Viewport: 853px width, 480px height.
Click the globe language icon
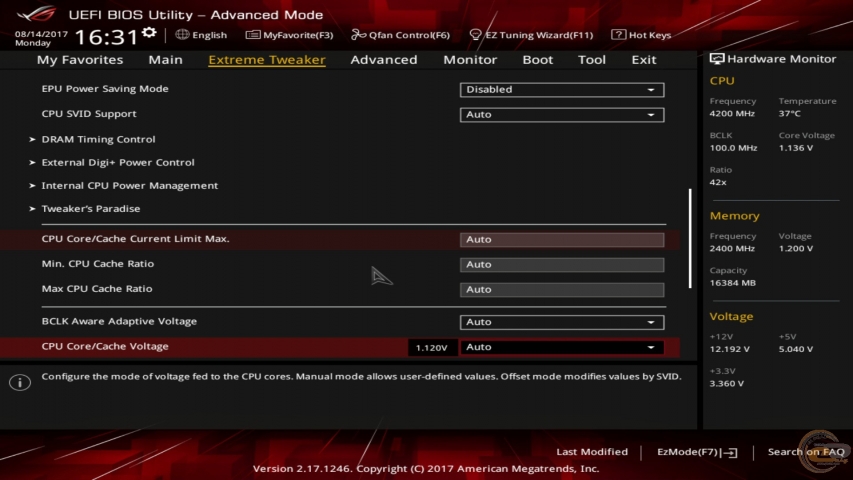pos(182,34)
